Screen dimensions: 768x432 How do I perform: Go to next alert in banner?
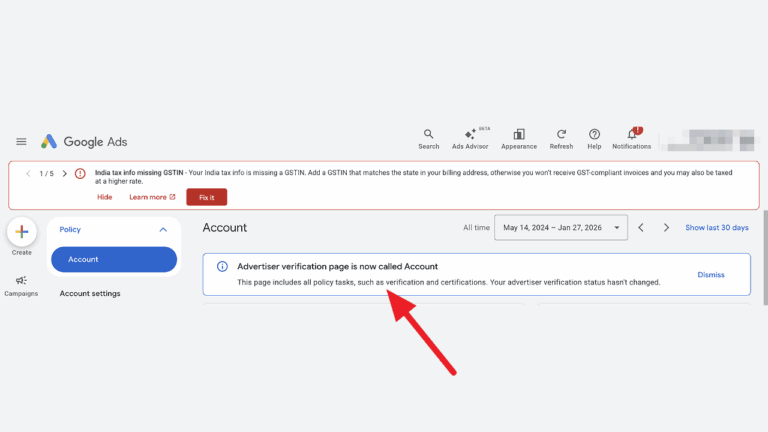point(65,173)
